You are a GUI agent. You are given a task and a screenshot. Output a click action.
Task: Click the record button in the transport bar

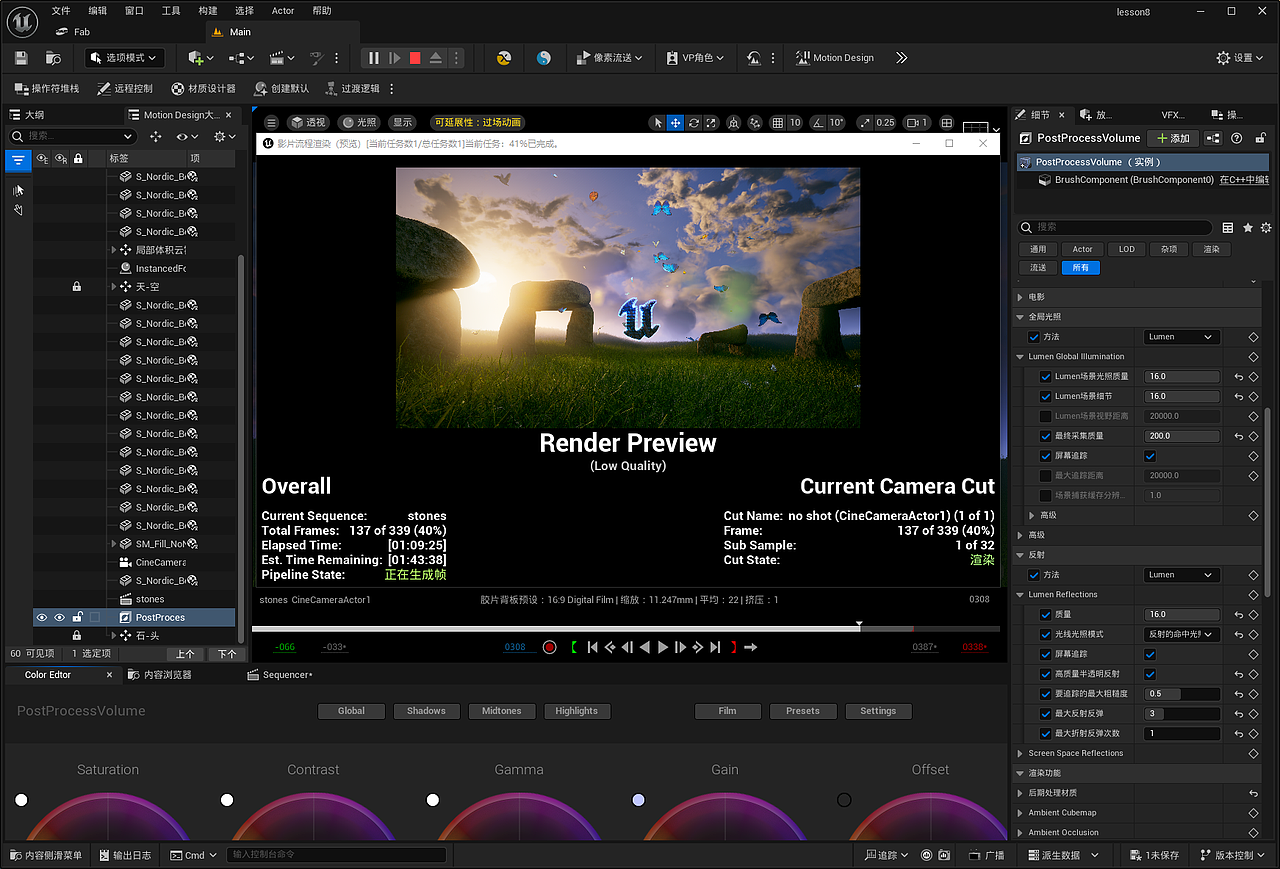tap(549, 647)
